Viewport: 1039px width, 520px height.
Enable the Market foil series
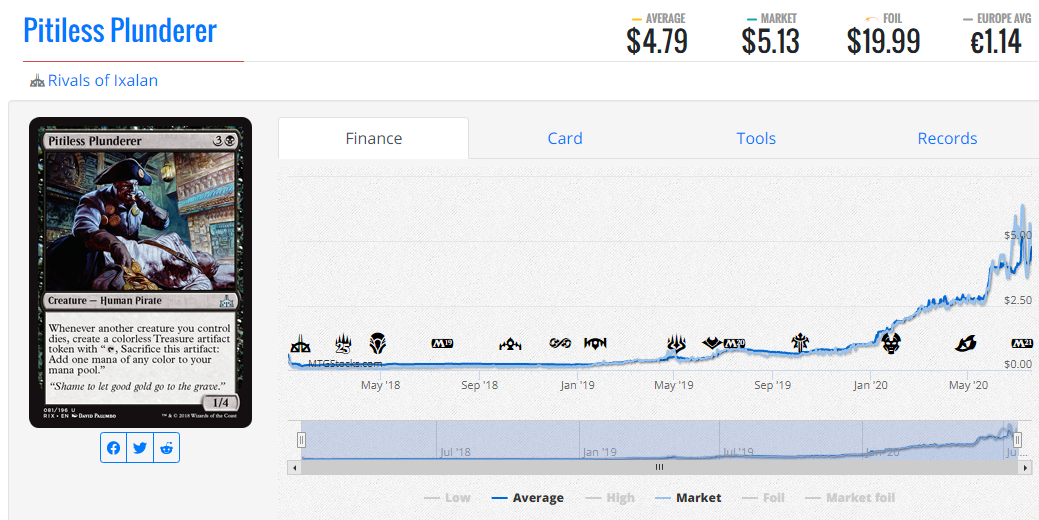[849, 498]
